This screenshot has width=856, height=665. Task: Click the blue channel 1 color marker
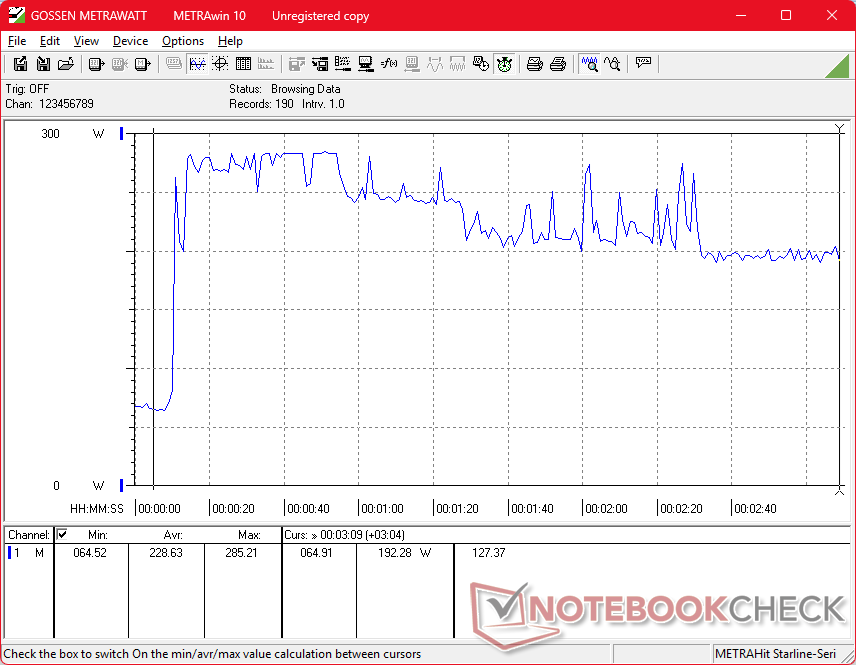[x=9, y=553]
